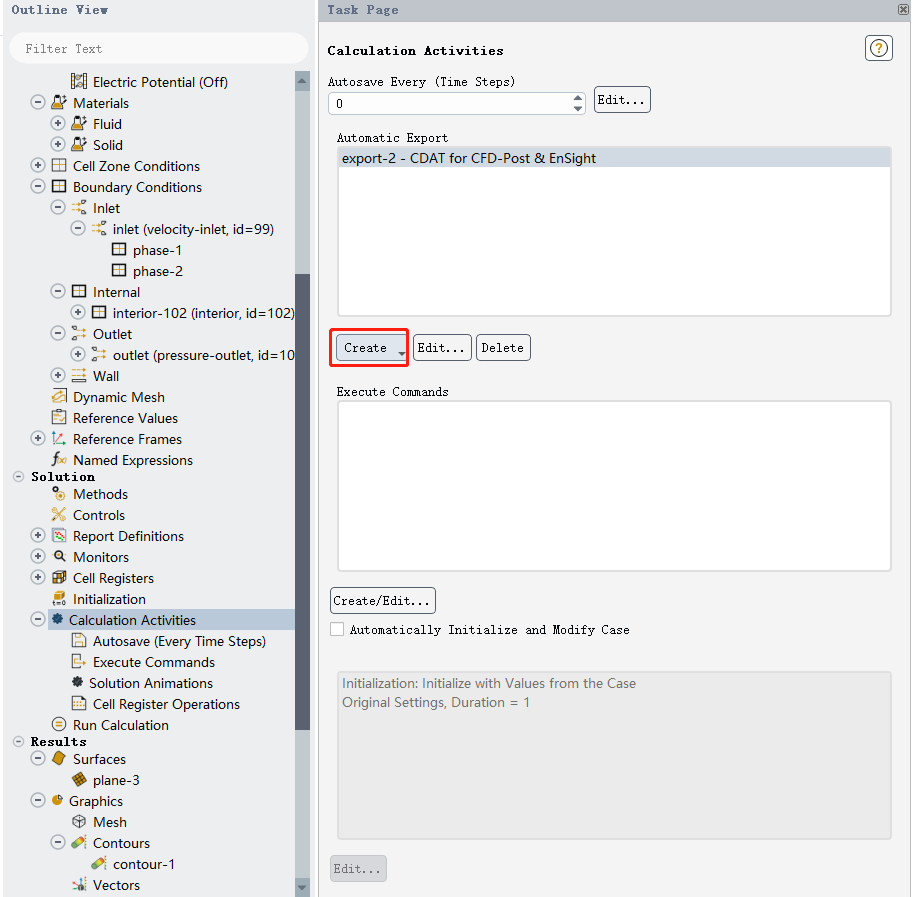Click the Solid material icon
The width and height of the screenshot is (913, 897).
(x=79, y=144)
